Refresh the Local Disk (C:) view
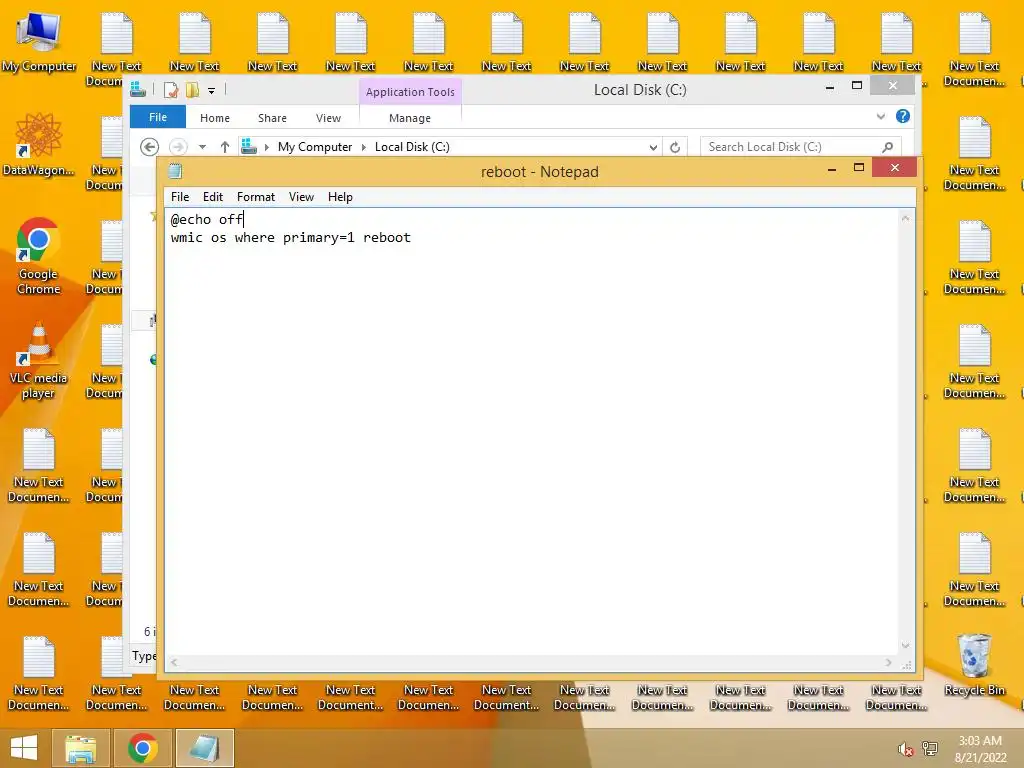The width and height of the screenshot is (1024, 768). [675, 147]
